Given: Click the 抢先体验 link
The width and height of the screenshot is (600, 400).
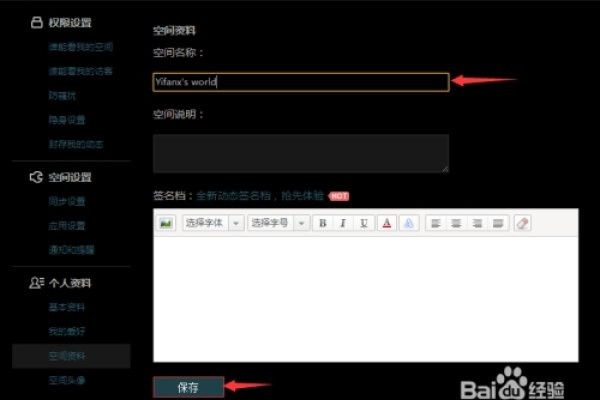Looking at the screenshot, I should click(302, 196).
